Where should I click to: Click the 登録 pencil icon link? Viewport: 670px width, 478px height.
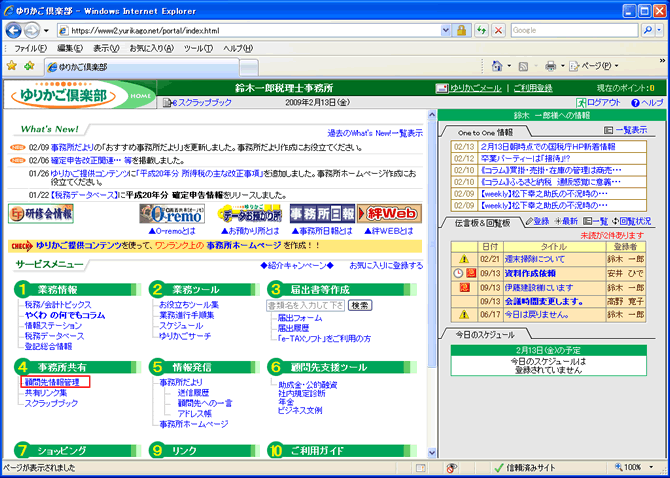[x=537, y=221]
